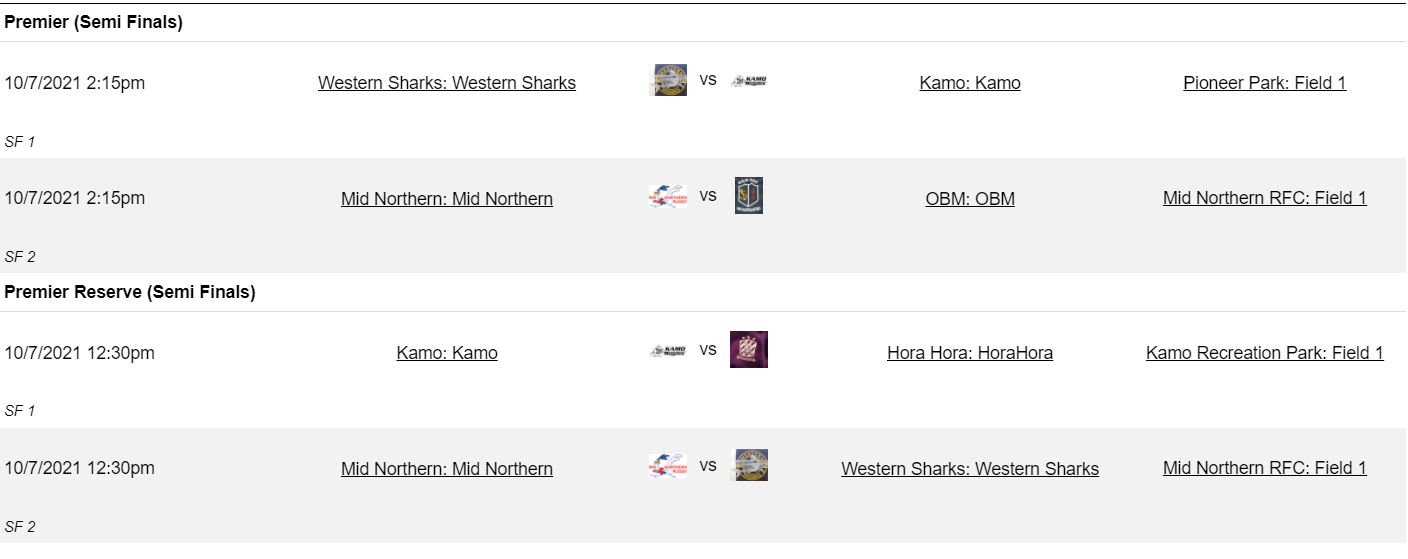Open Kamo away team link in Premier
1408x559 pixels.
(x=970, y=83)
